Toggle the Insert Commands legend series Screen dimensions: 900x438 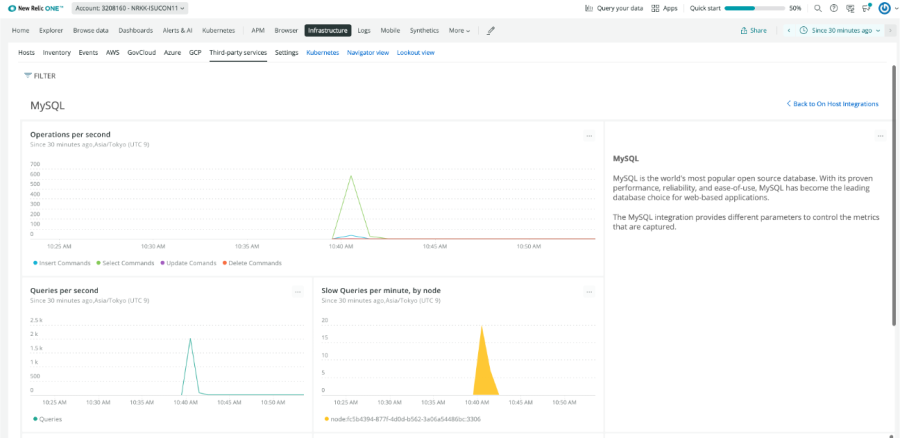point(61,263)
